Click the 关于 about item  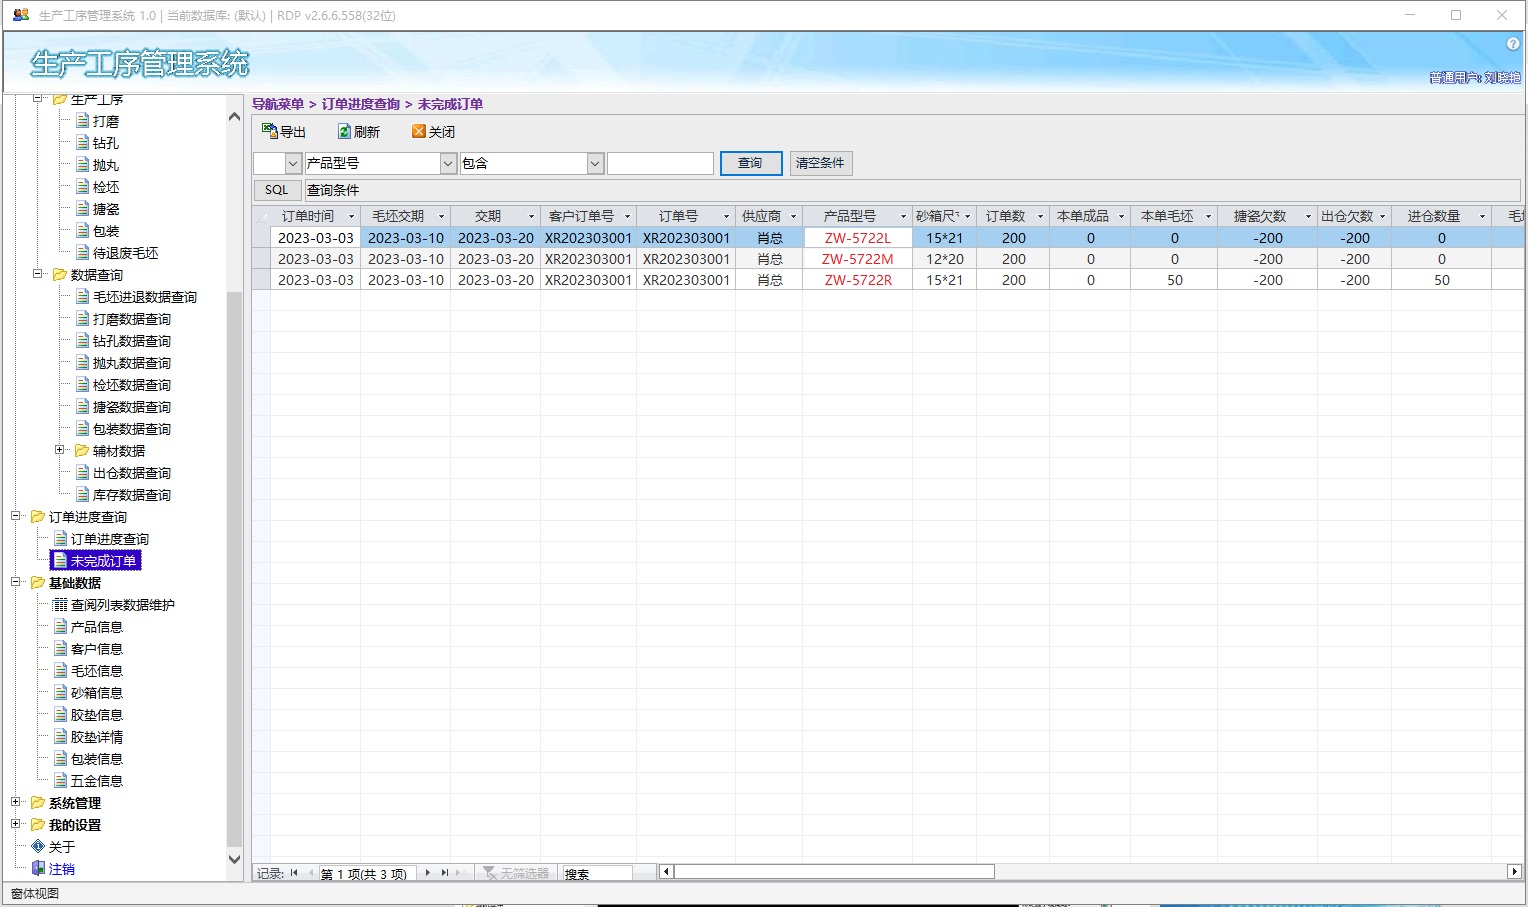(61, 847)
